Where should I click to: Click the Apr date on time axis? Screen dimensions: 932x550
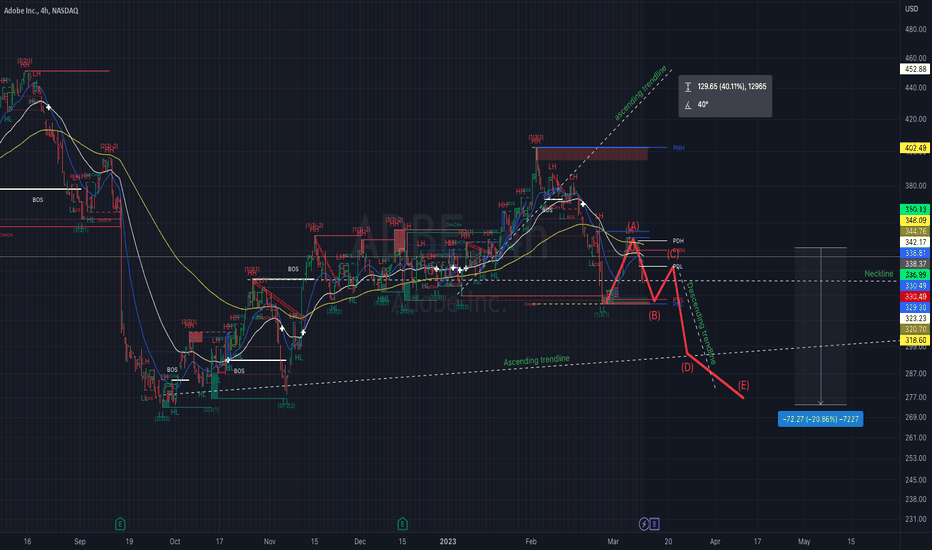715,542
